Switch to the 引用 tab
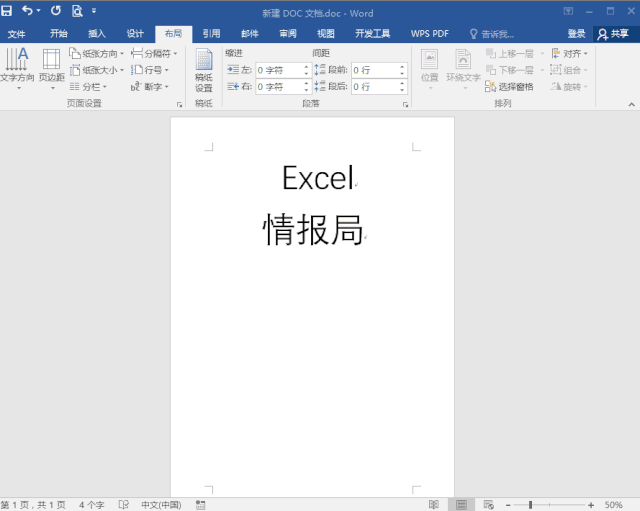The image size is (640, 511). pos(211,33)
